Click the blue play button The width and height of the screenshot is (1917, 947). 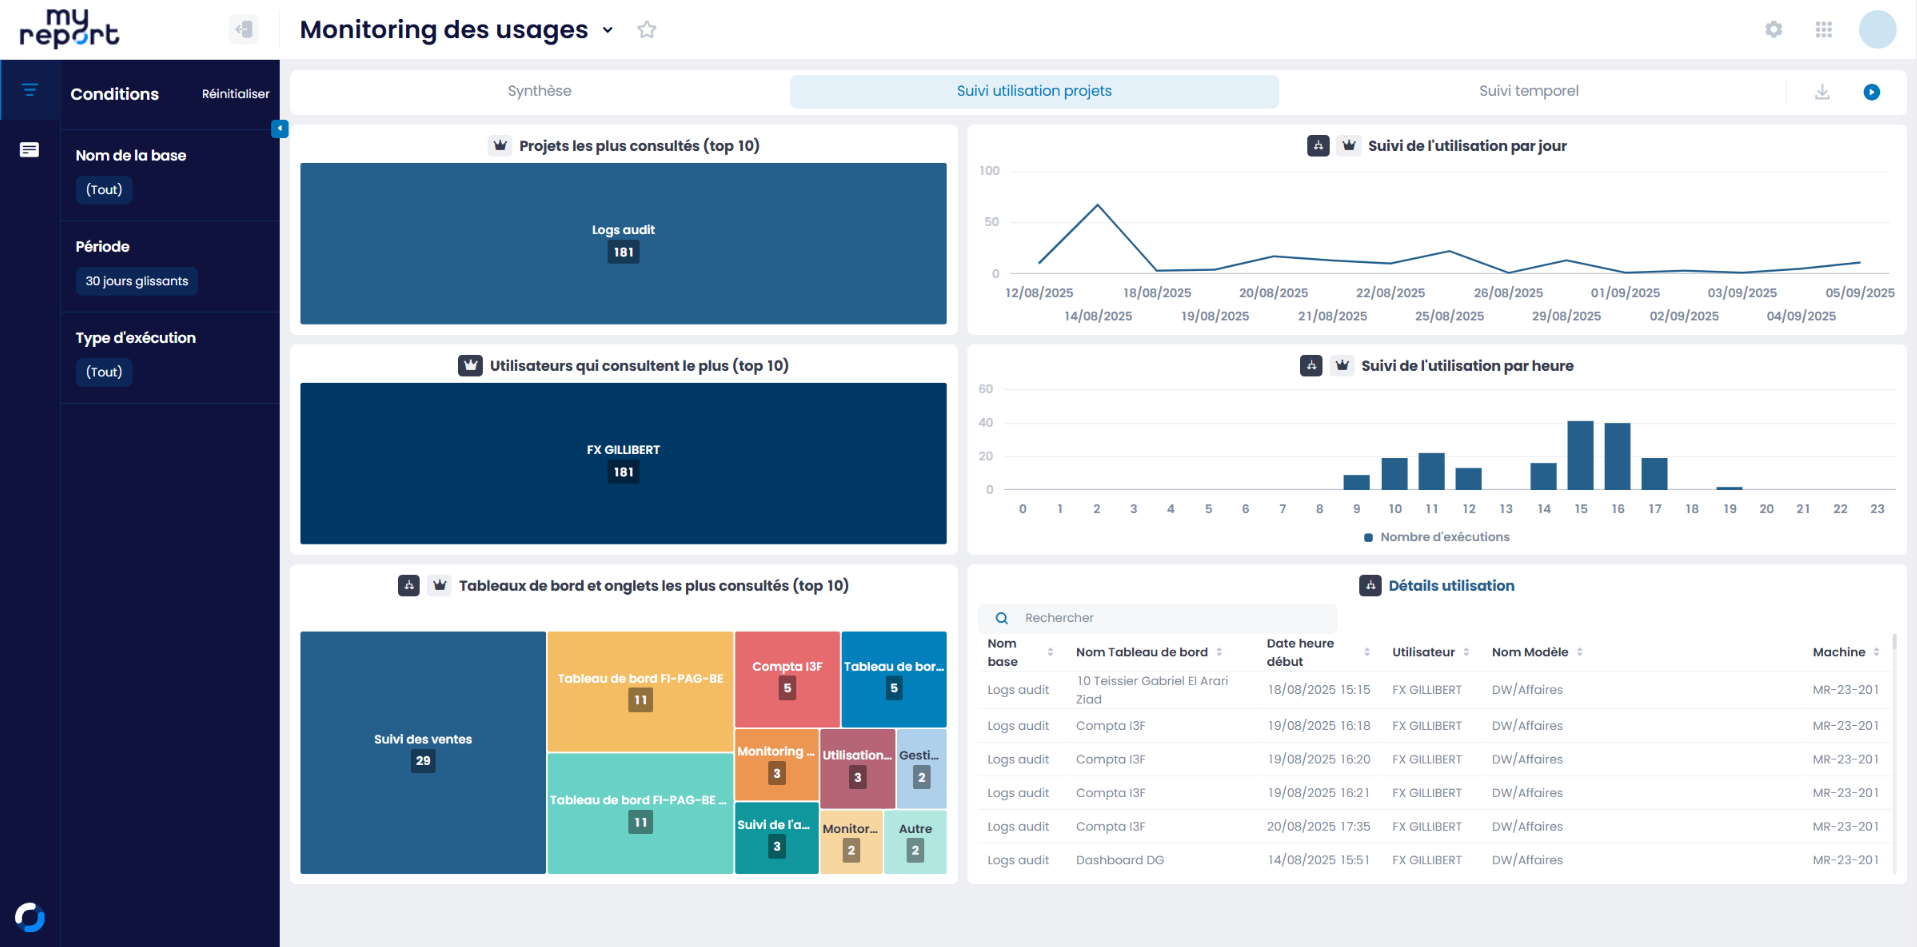coord(1871,92)
